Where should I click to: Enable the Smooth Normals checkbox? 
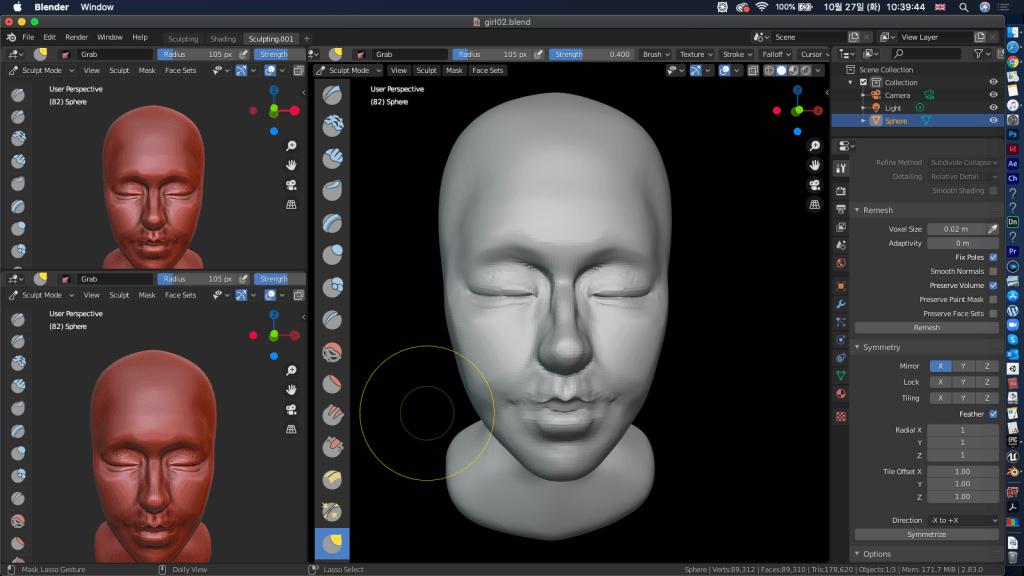pyautogui.click(x=993, y=271)
